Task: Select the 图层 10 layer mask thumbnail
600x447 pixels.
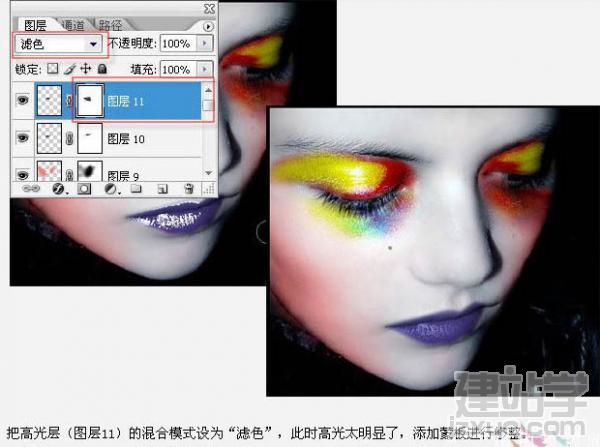Action: (x=90, y=138)
